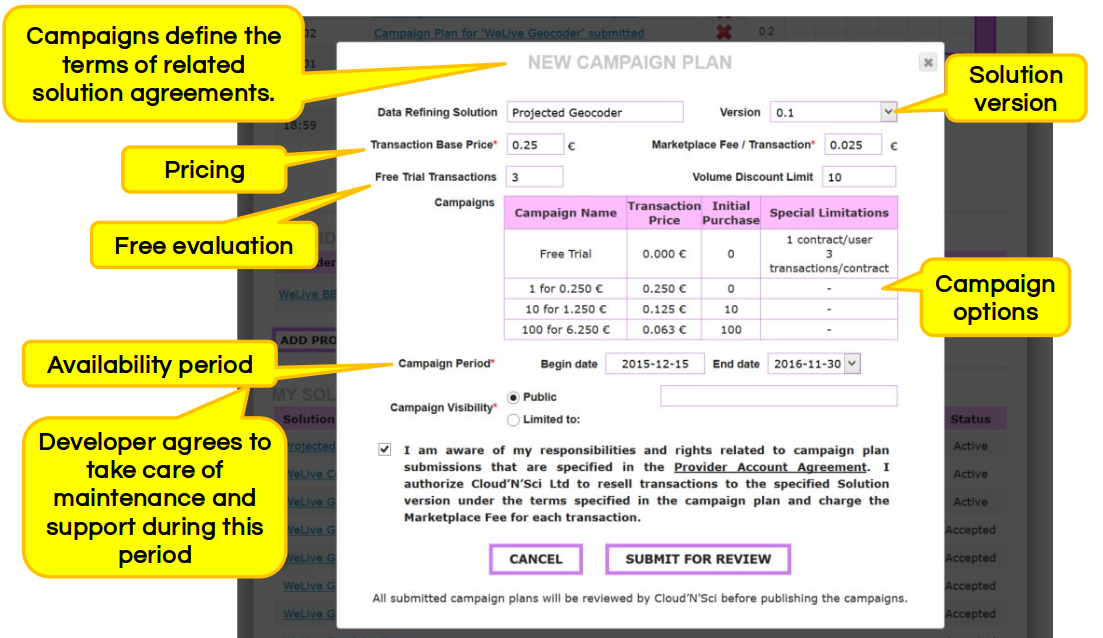
Task: Click the '100' initial purchase cell
Action: point(731,330)
